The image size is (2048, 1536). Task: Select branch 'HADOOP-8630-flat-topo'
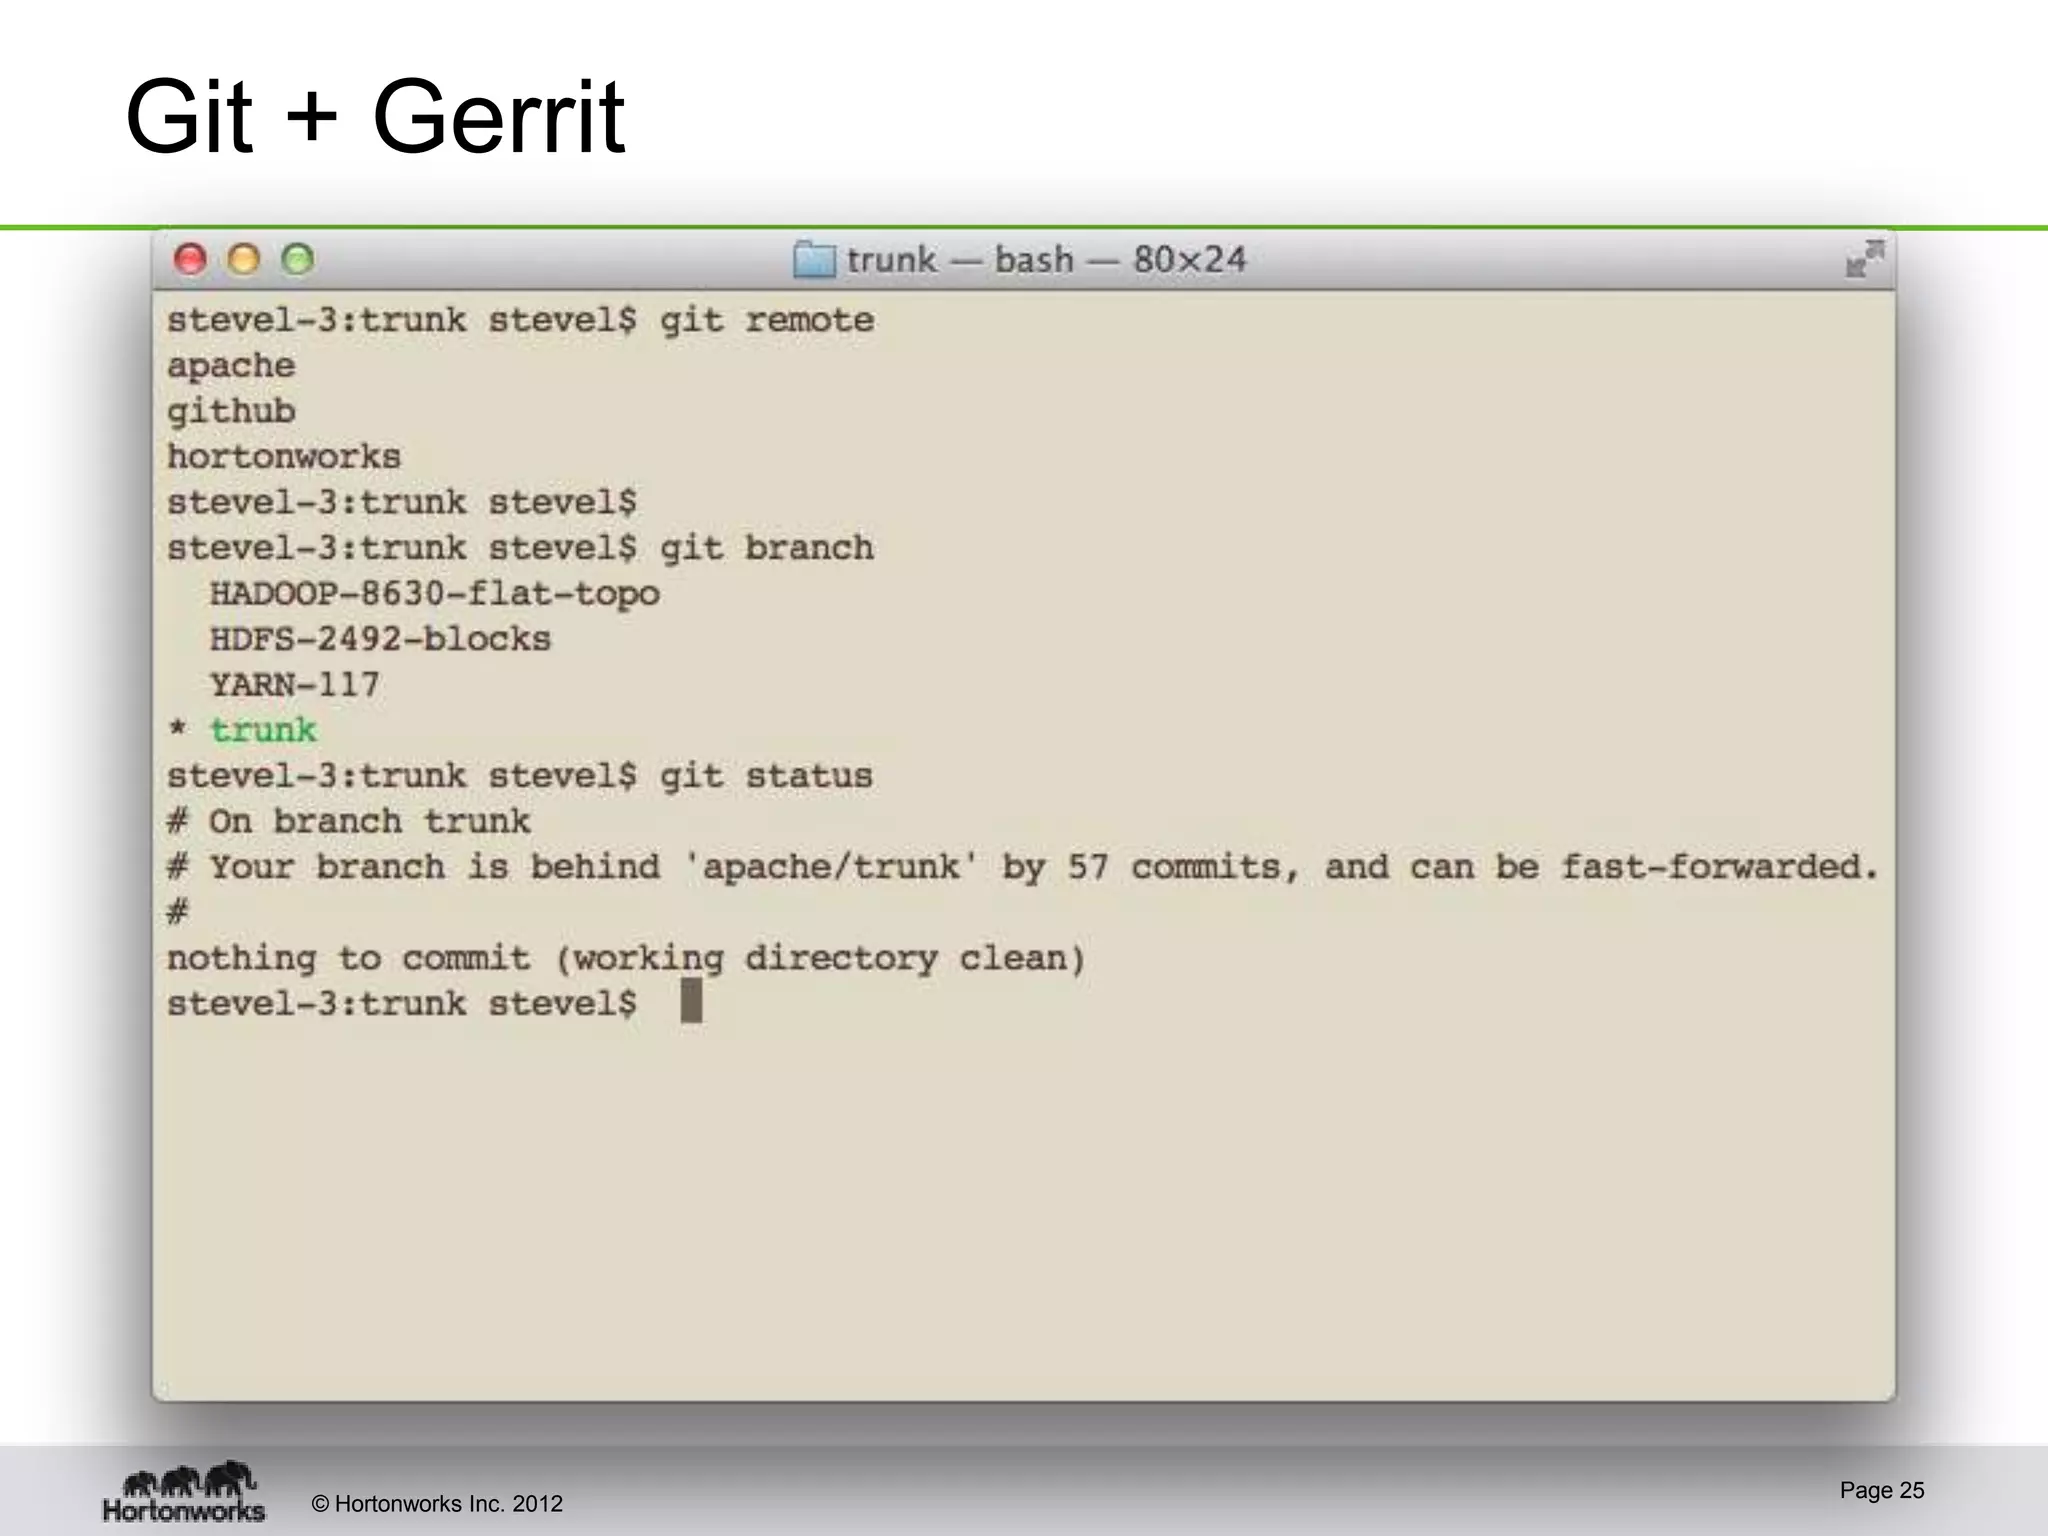coord(435,594)
